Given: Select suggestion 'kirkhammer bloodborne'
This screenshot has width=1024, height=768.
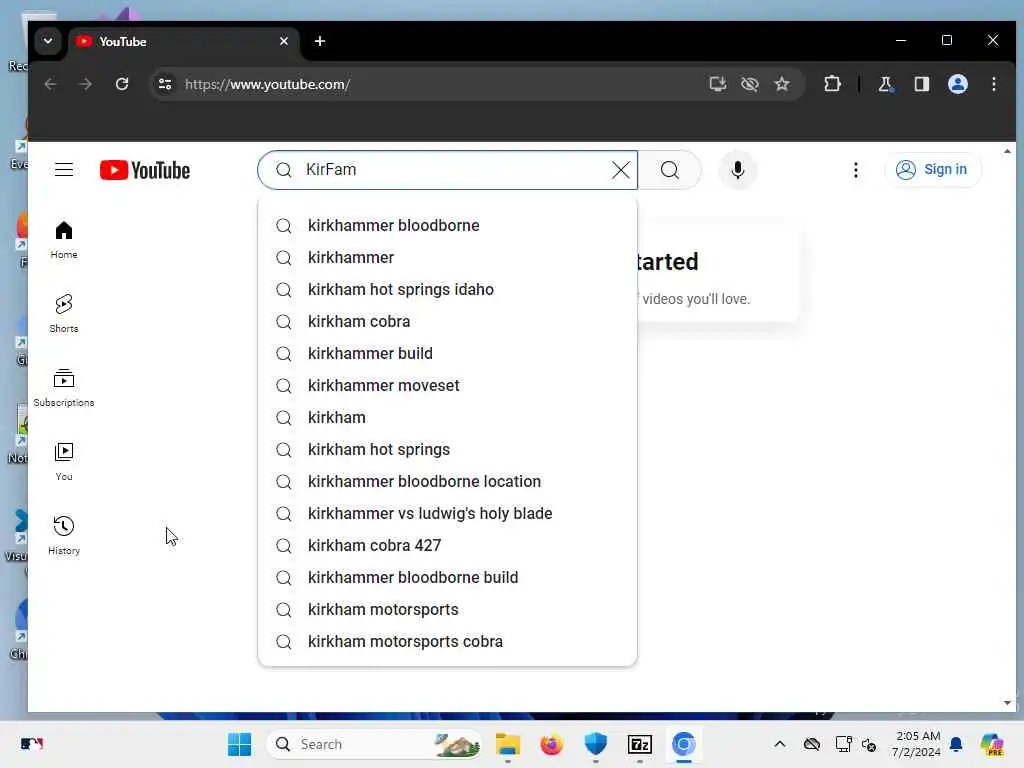Looking at the screenshot, I should (x=447, y=225).
